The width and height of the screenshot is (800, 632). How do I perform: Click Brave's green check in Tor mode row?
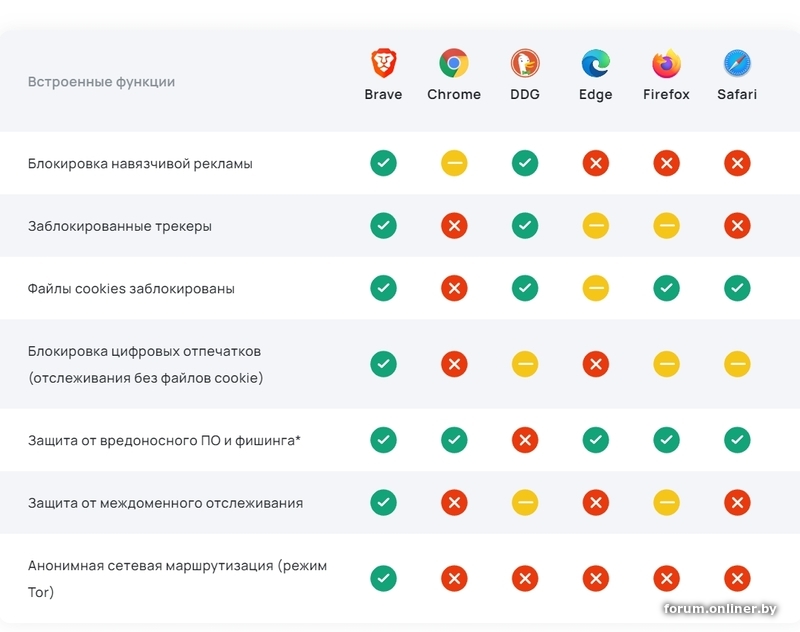coord(383,578)
